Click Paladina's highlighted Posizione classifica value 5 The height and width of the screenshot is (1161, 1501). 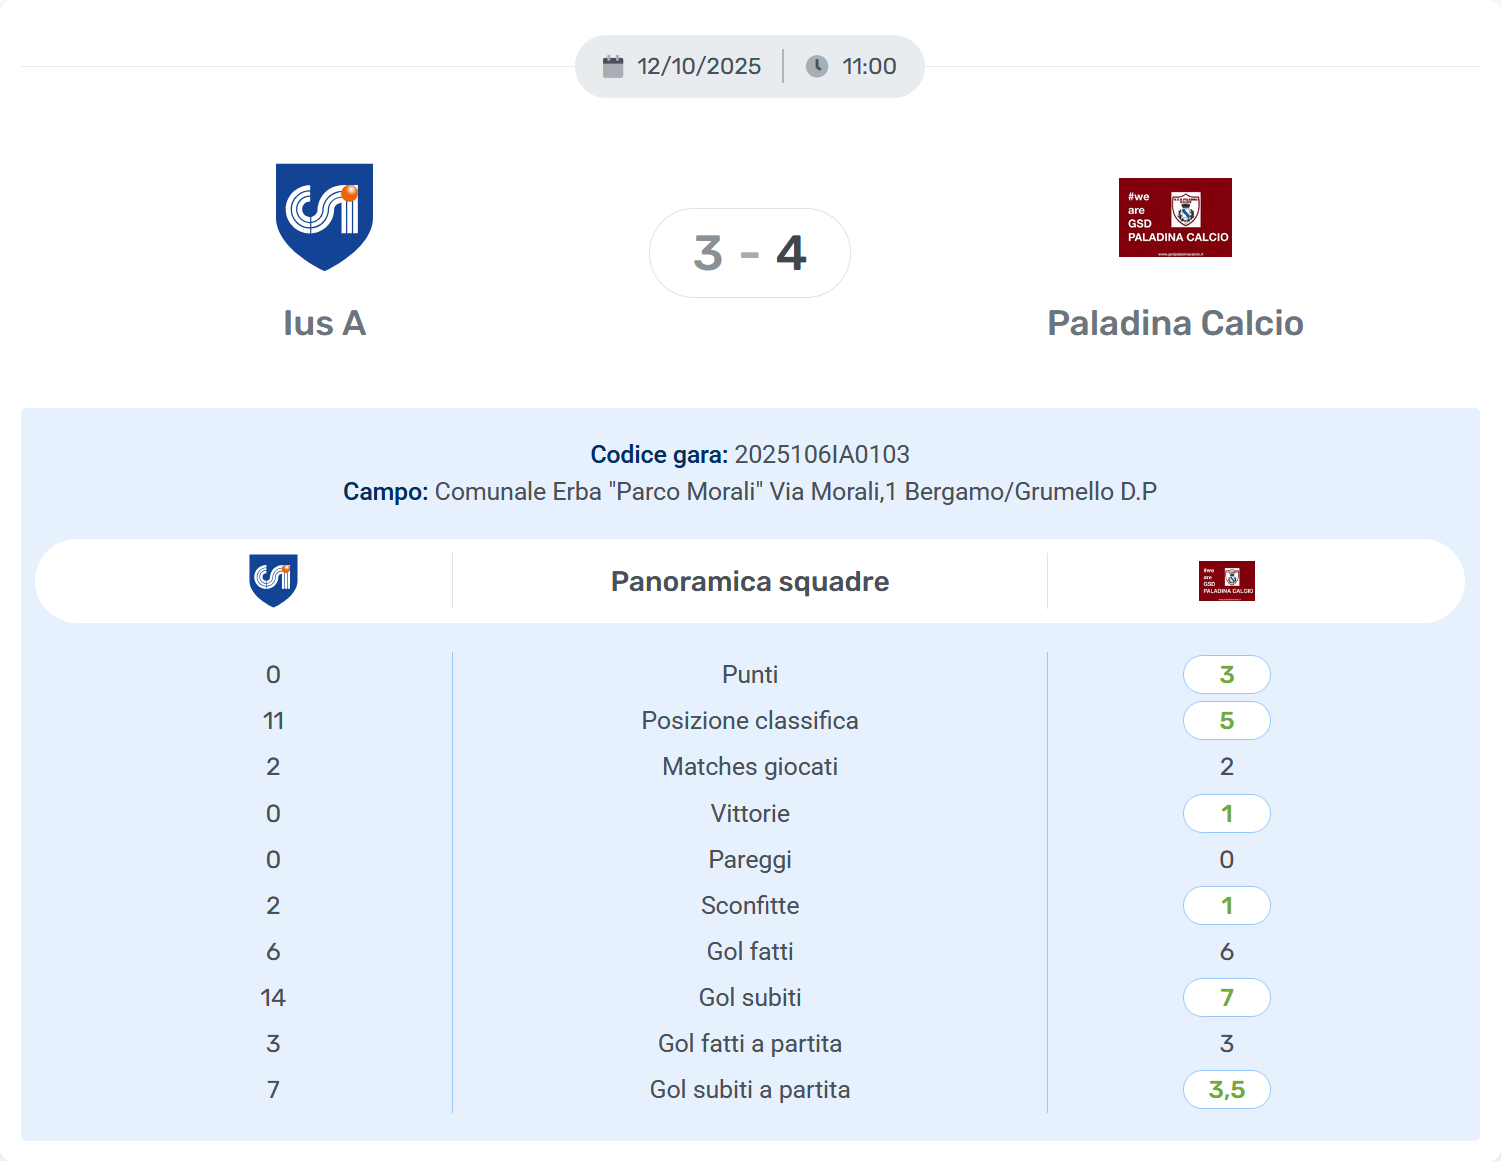pyautogui.click(x=1226, y=721)
